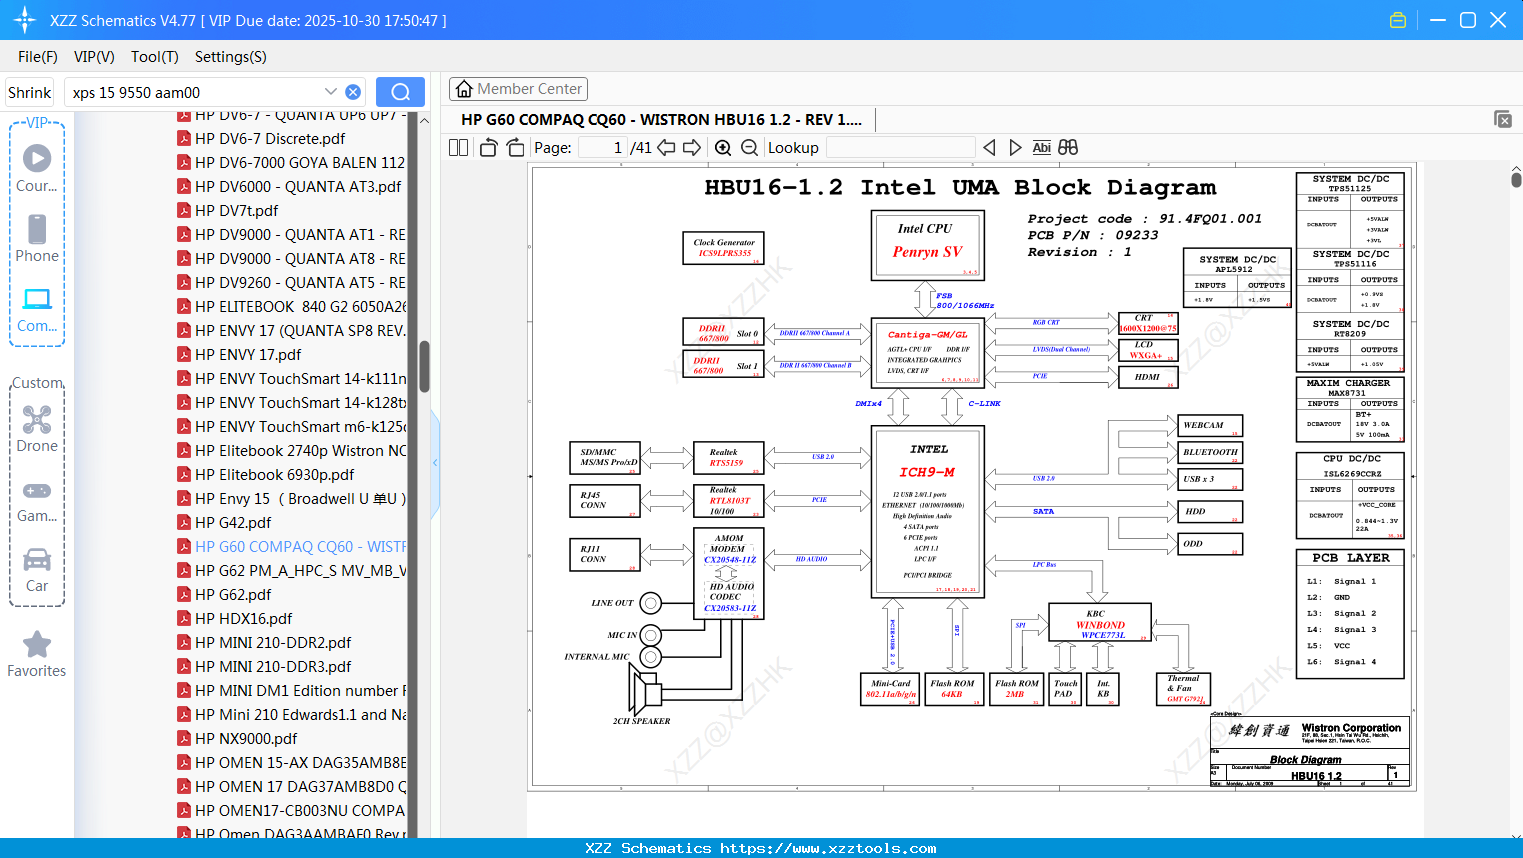Open Phone category in sidebar
Image resolution: width=1523 pixels, height=858 pixels.
pos(37,239)
